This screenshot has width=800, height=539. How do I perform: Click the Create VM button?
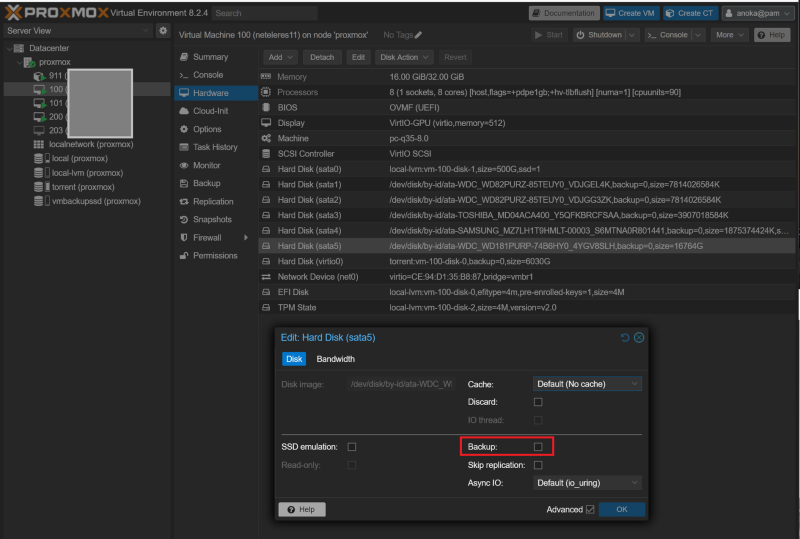click(x=631, y=13)
